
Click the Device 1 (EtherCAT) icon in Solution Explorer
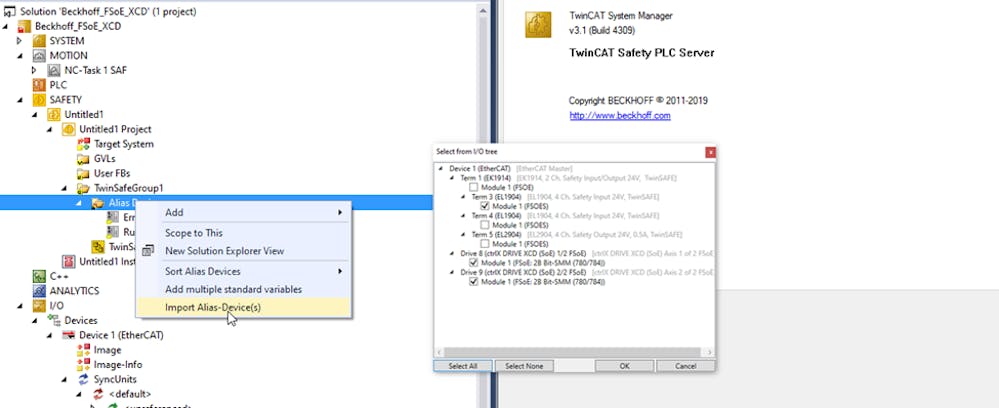click(68, 335)
